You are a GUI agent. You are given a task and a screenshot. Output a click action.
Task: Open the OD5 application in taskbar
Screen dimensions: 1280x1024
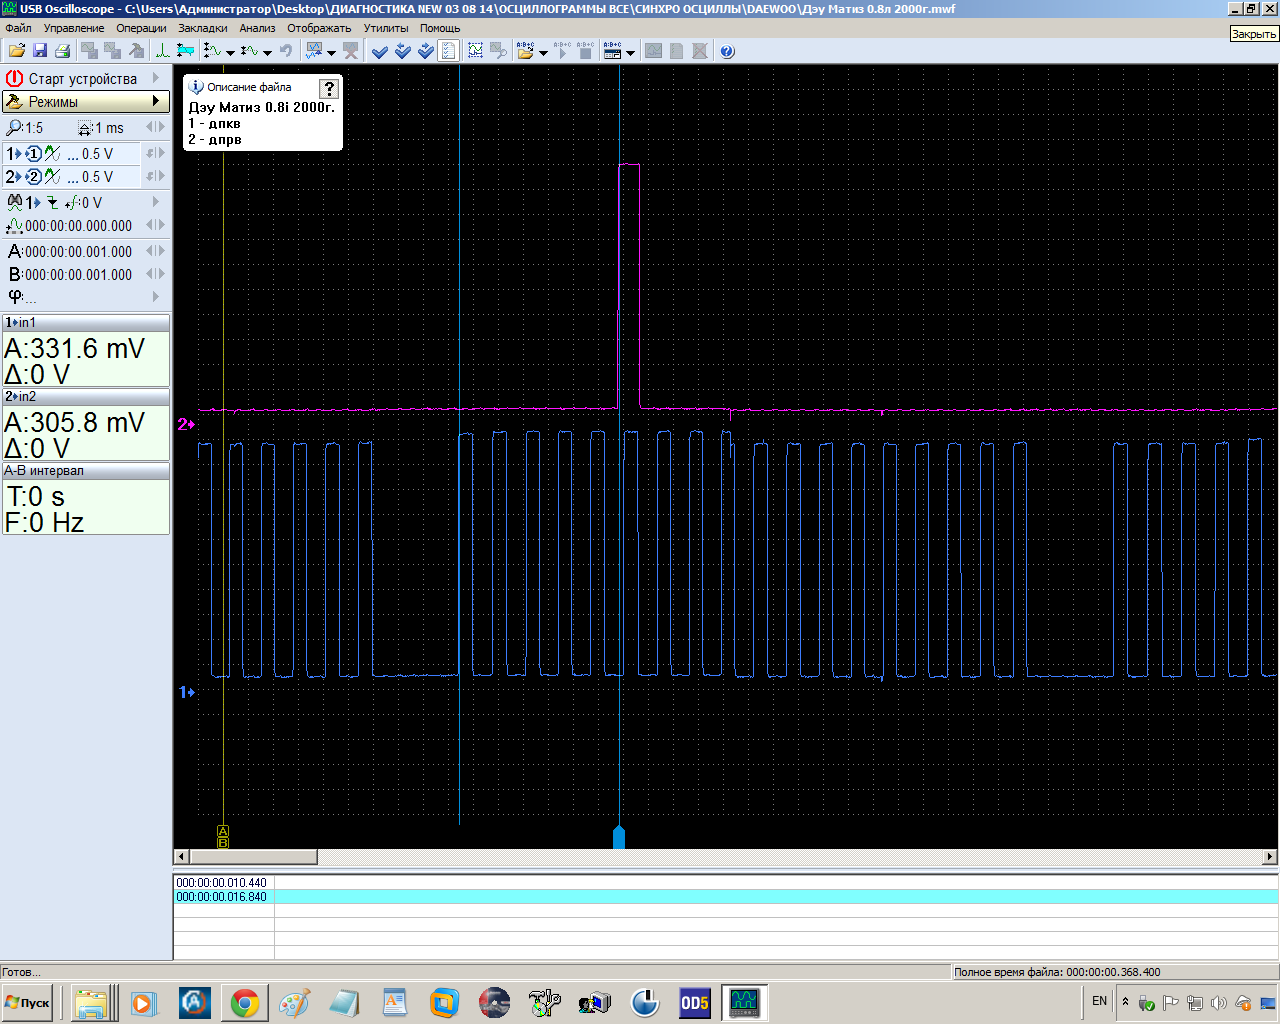(694, 1002)
